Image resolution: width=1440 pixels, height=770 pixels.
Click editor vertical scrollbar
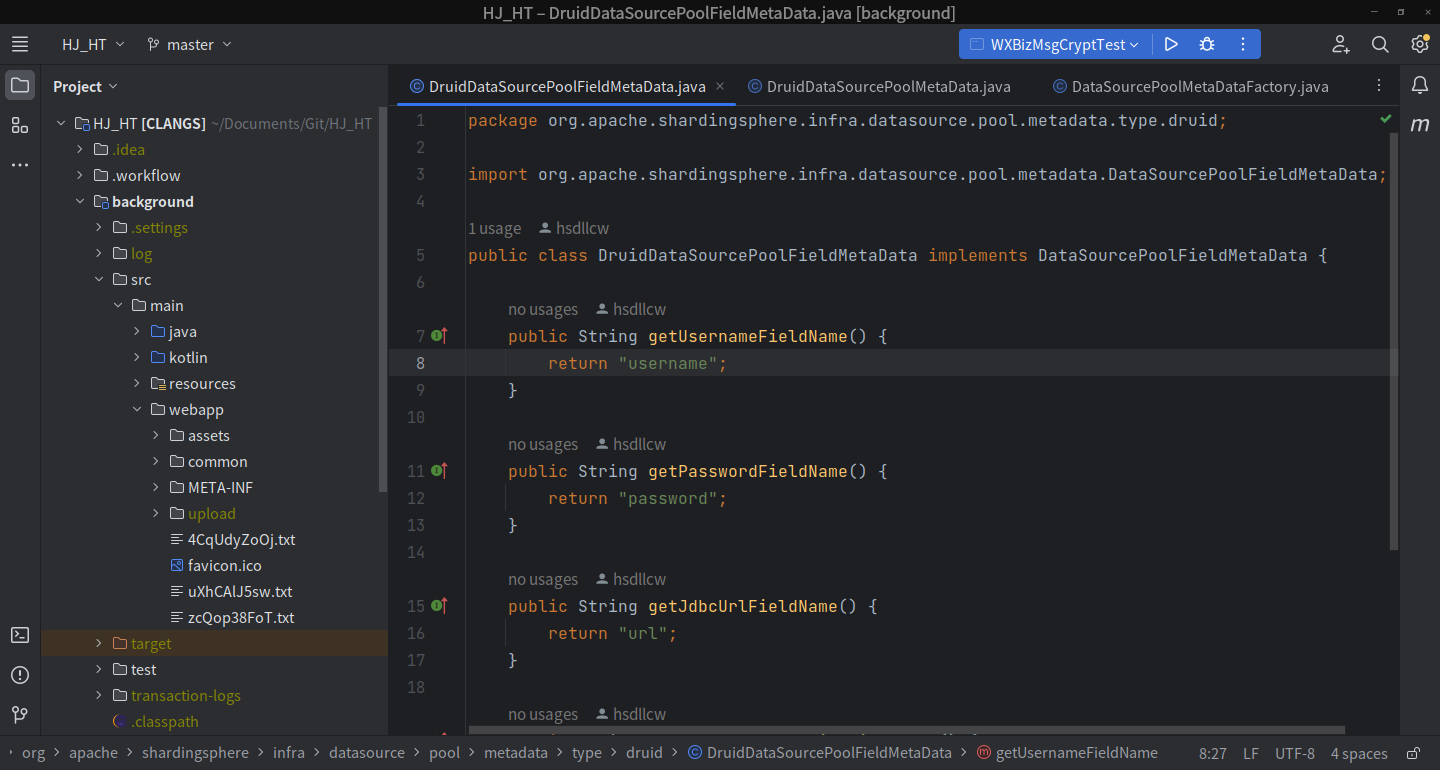coord(1394,340)
